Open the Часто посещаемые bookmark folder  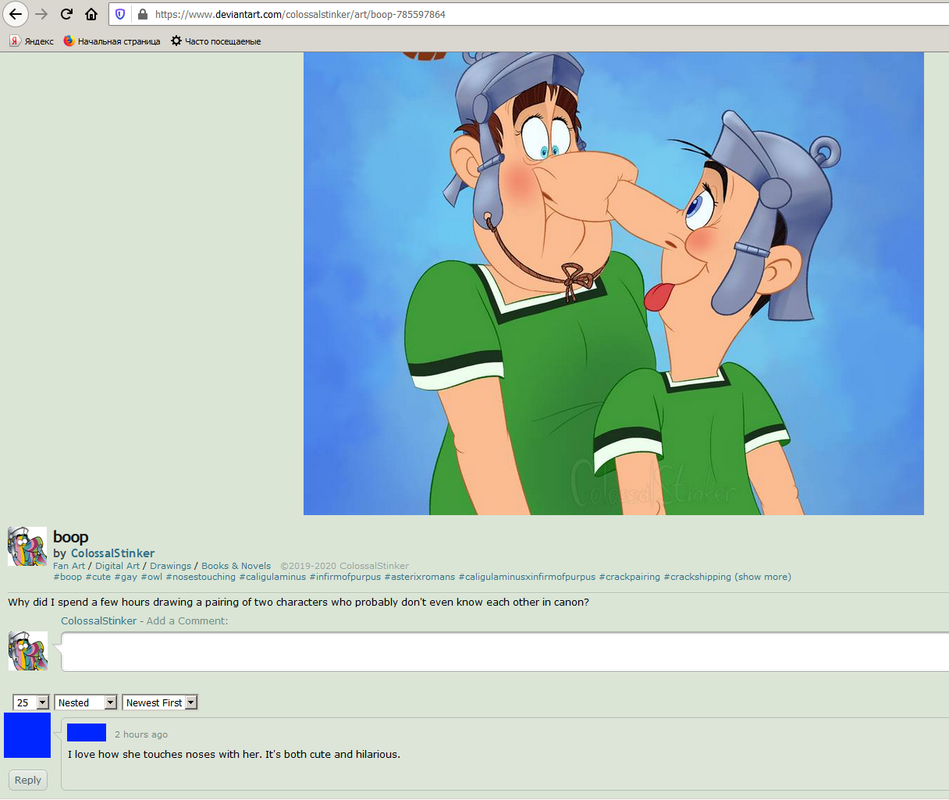pos(215,41)
